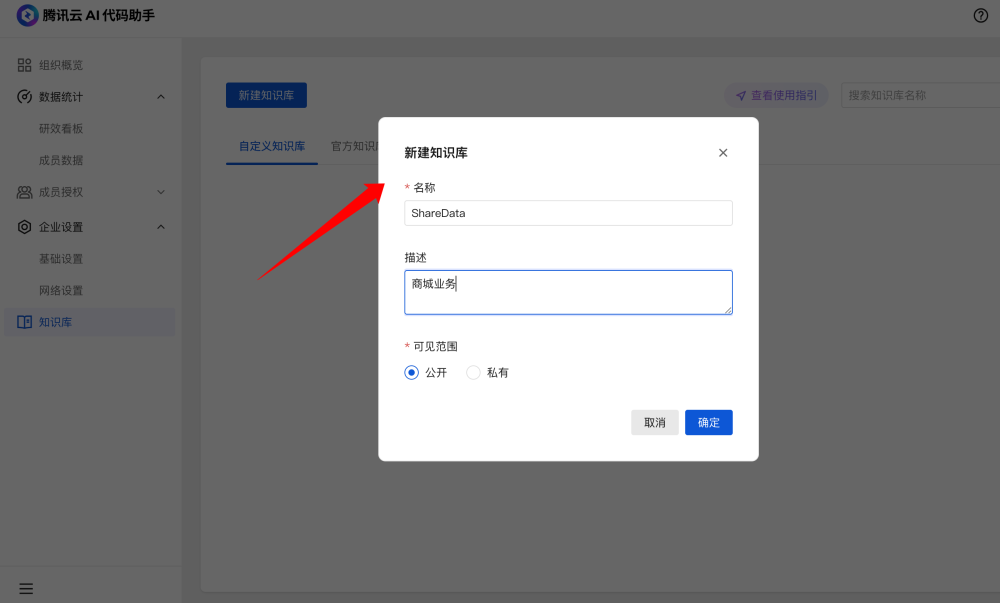Click the ShareData name input field
This screenshot has height=603, width=1000.
tap(568, 213)
